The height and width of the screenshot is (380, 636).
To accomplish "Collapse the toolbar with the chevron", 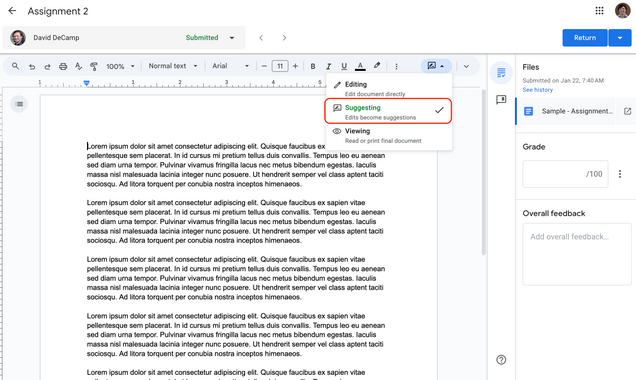I will click(466, 66).
